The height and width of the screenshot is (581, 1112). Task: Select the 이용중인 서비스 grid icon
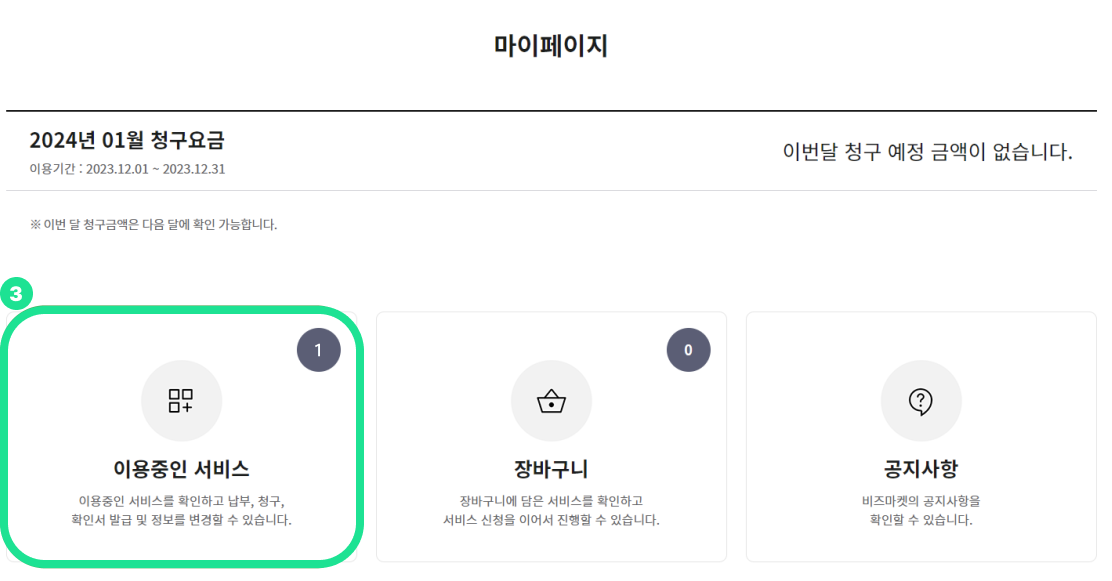point(181,400)
